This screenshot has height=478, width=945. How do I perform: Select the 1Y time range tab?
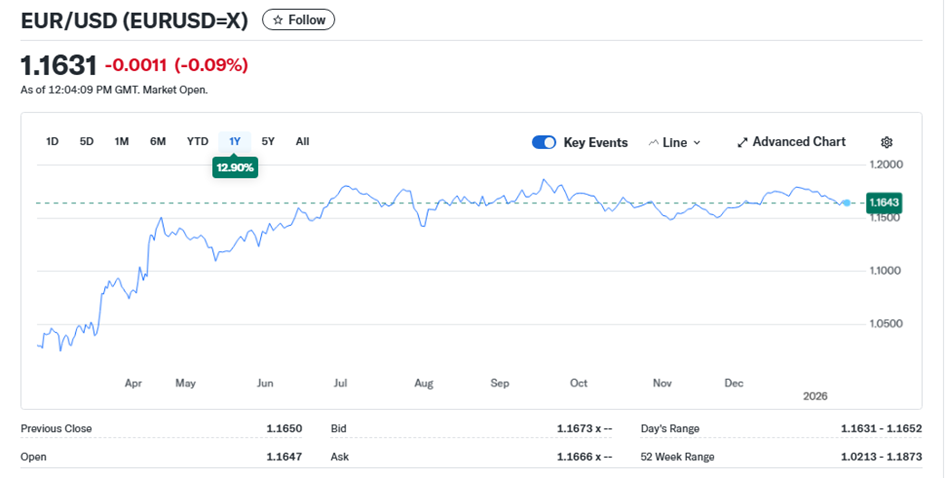tap(235, 142)
